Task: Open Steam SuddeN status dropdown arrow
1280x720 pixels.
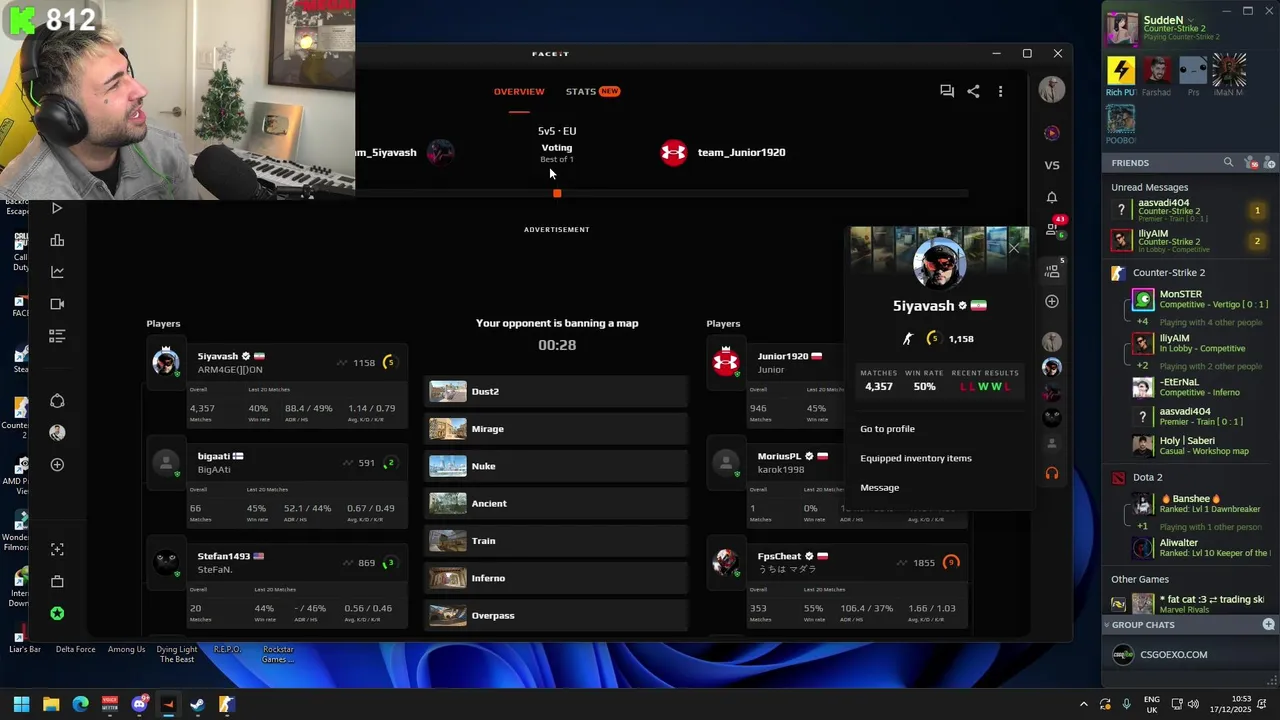Action: [x=1192, y=20]
